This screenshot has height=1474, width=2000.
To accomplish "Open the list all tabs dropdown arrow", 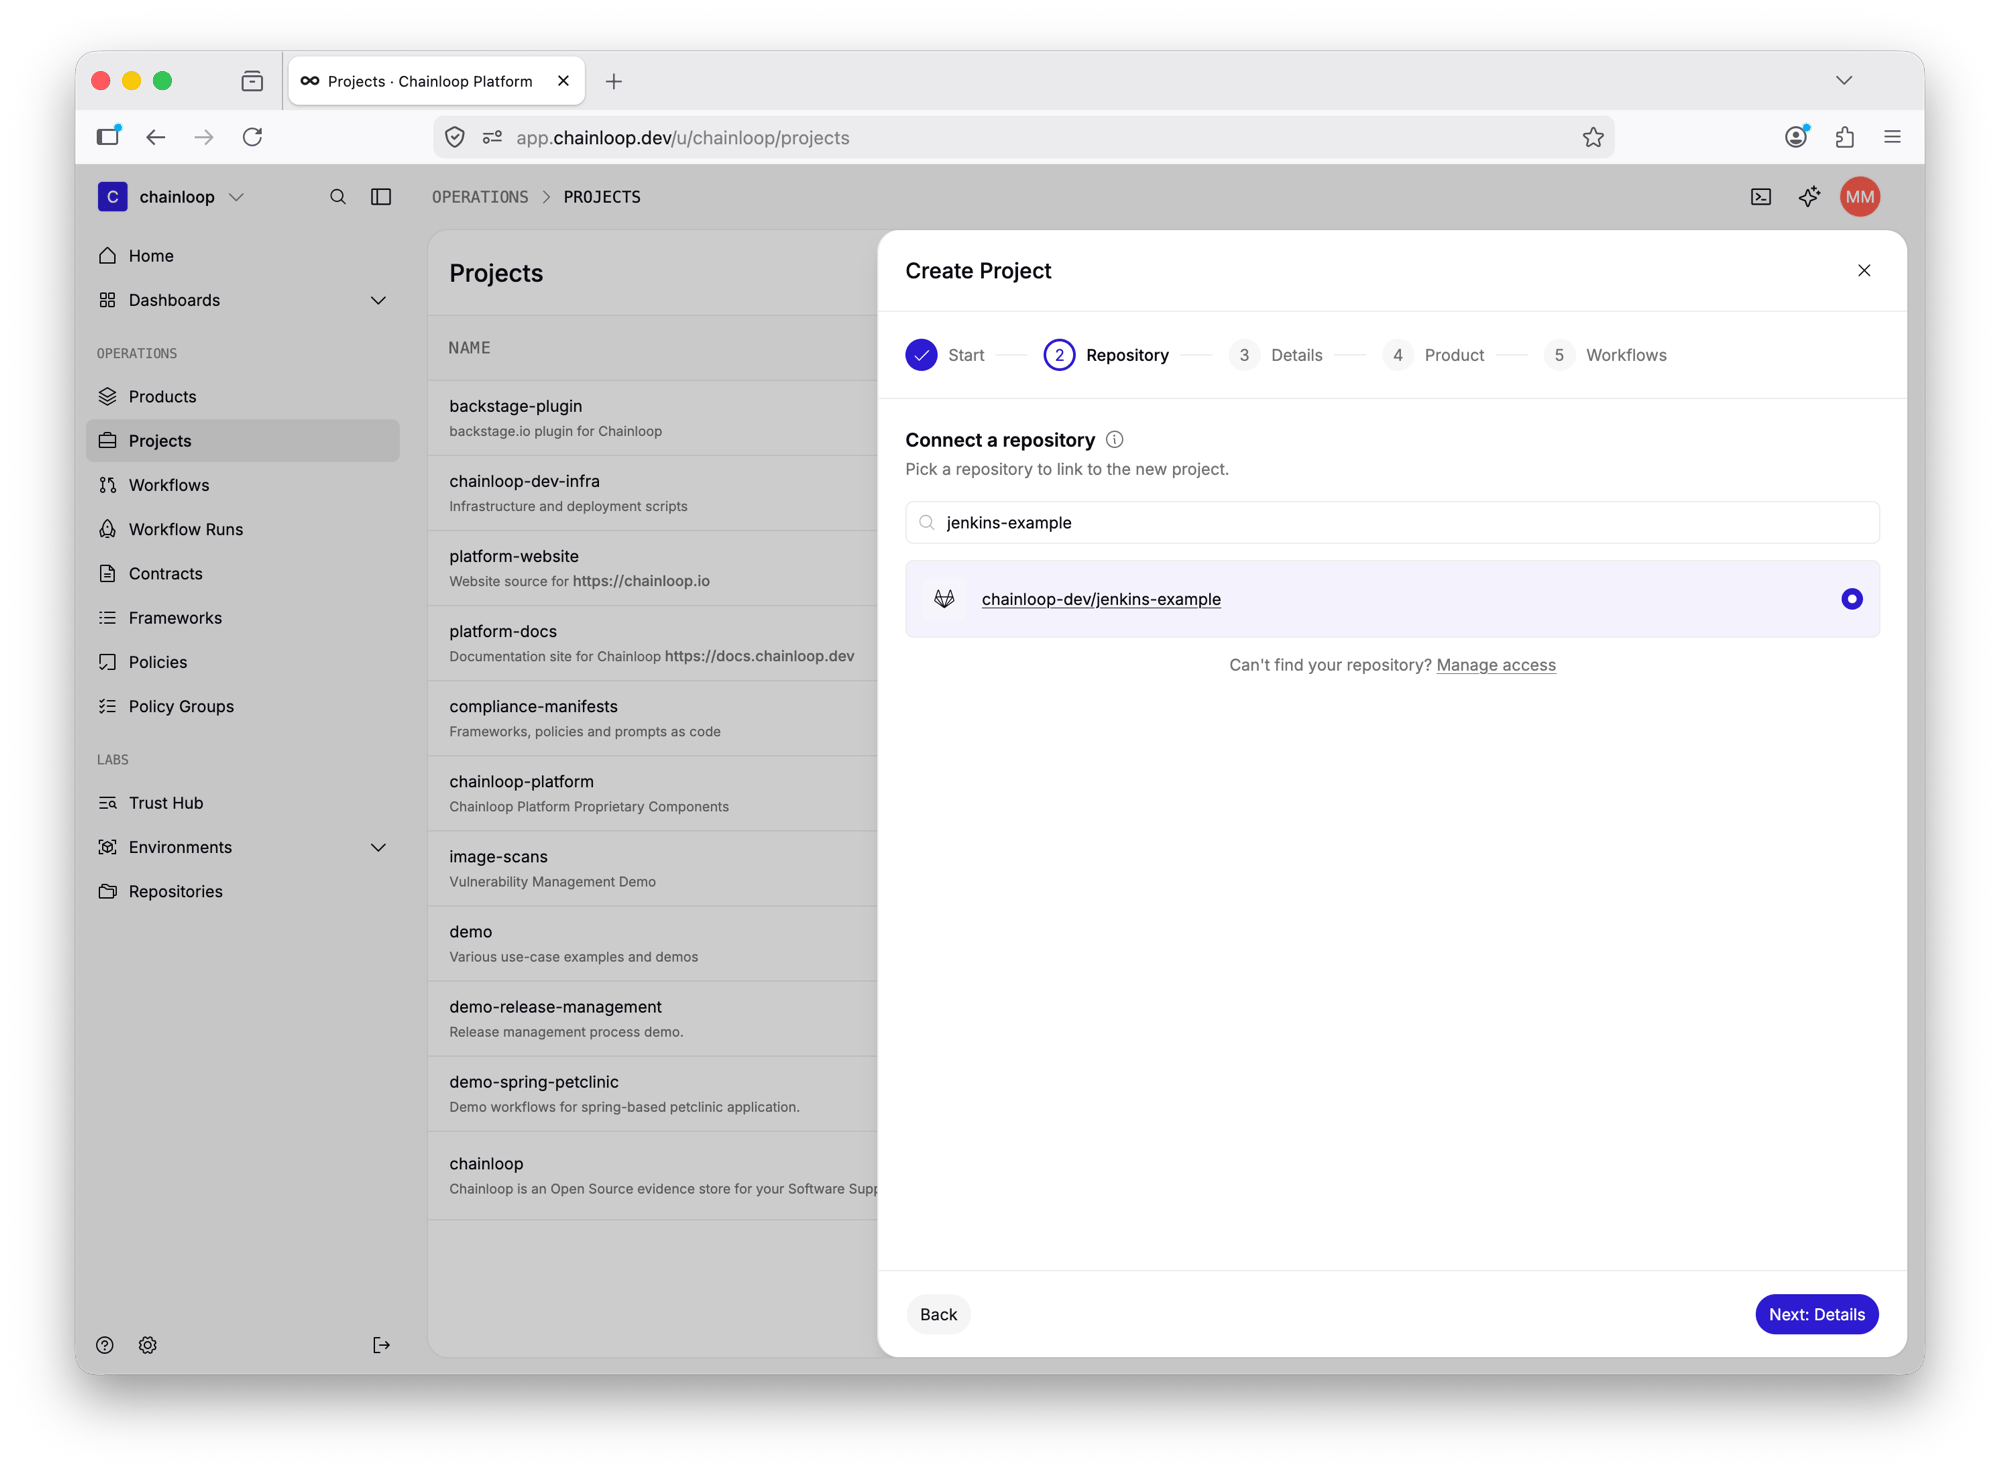I will point(1844,80).
